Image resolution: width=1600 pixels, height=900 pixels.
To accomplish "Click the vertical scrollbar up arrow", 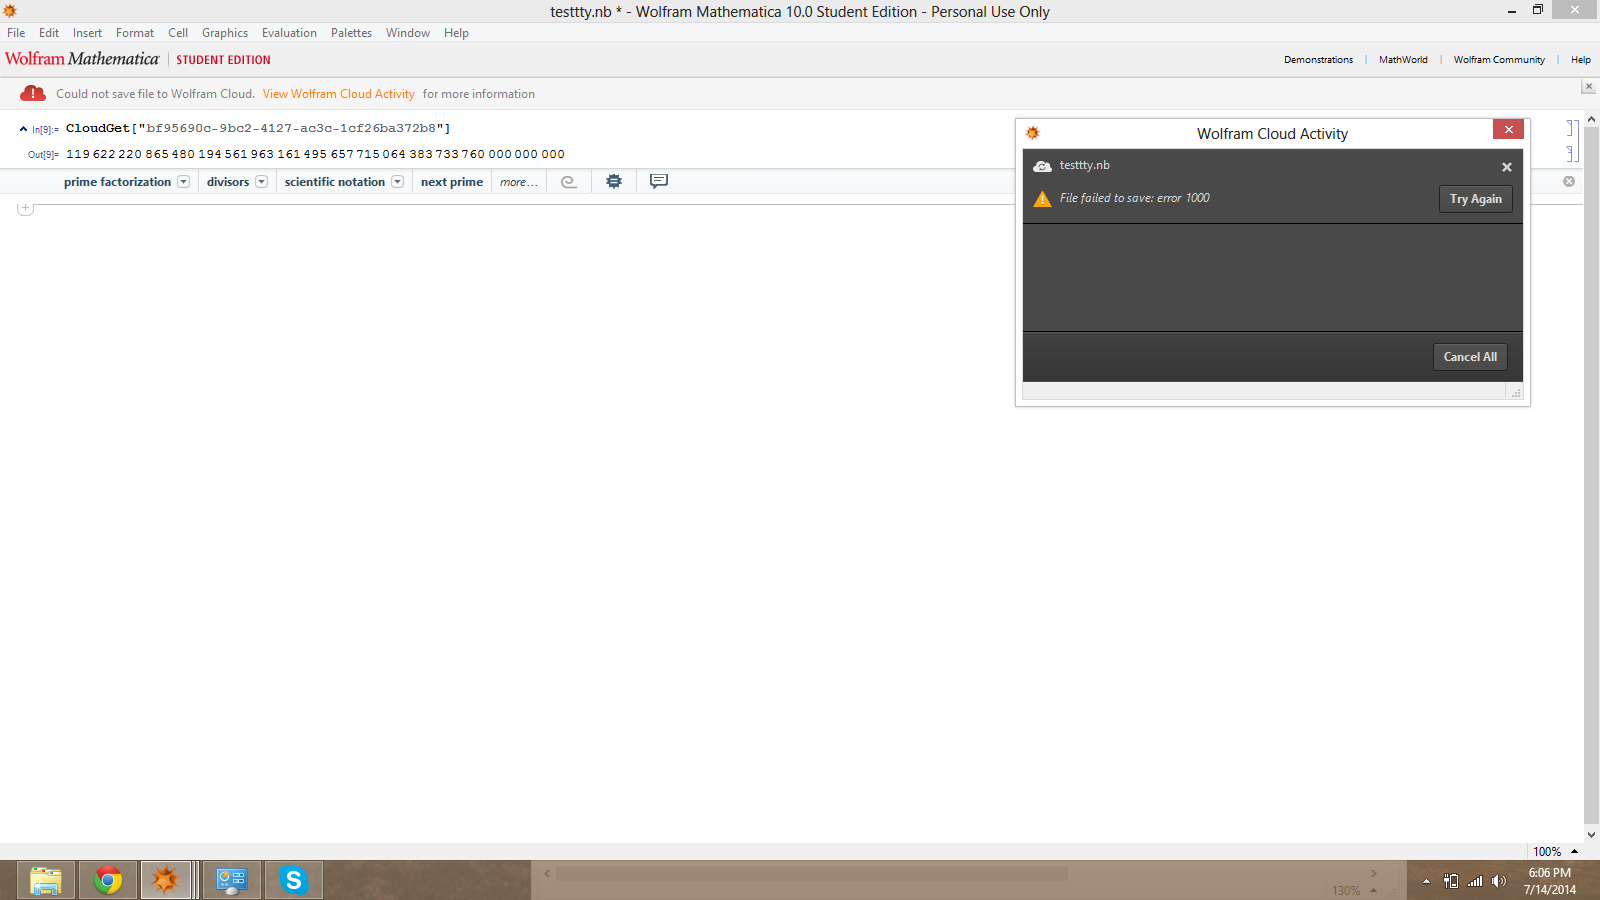I will point(1591,119).
